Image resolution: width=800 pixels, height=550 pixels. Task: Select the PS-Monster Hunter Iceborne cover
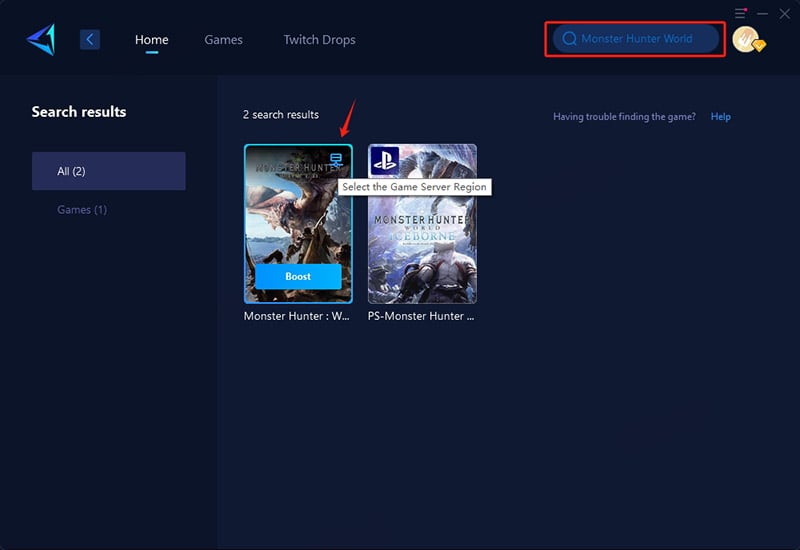pyautogui.click(x=422, y=223)
